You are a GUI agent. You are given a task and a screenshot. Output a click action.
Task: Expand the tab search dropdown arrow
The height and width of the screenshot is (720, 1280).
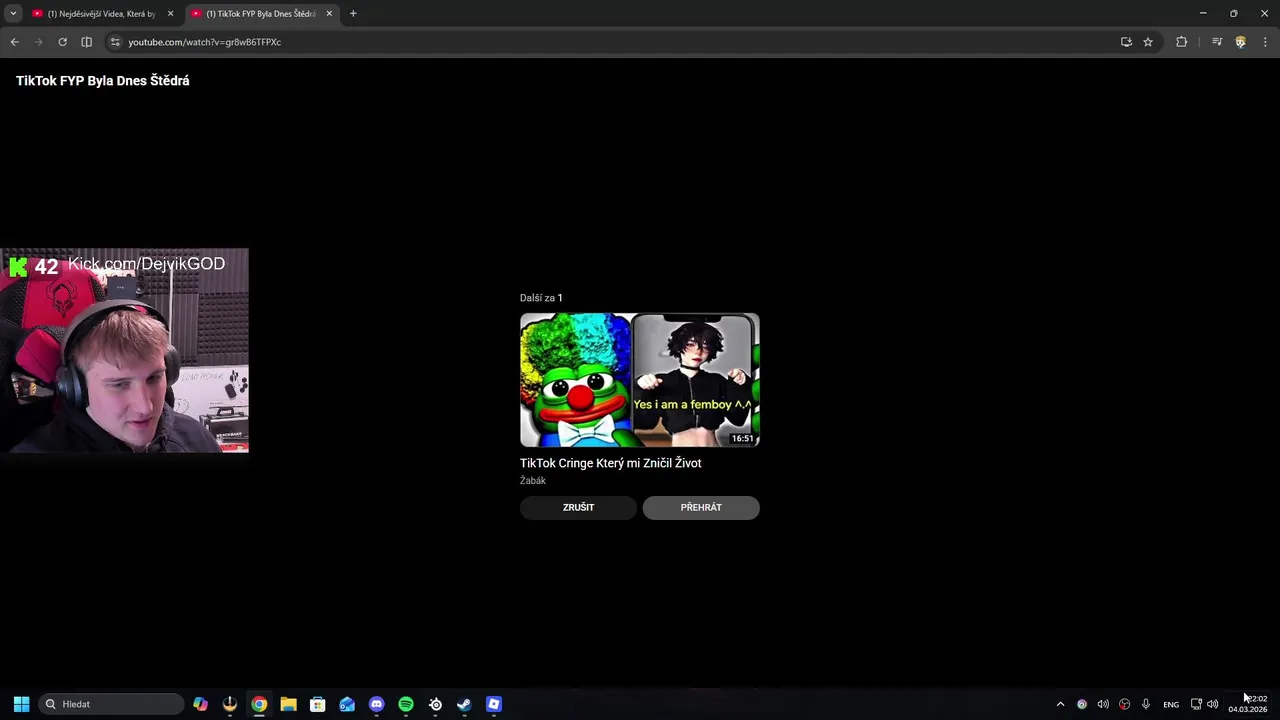pos(13,14)
